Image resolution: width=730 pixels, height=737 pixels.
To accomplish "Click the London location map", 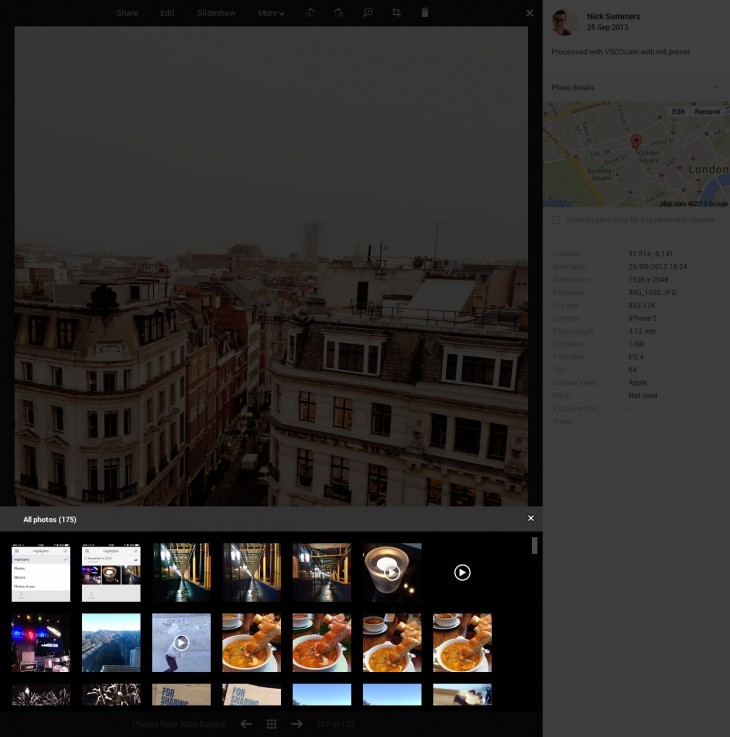I will point(636,154).
